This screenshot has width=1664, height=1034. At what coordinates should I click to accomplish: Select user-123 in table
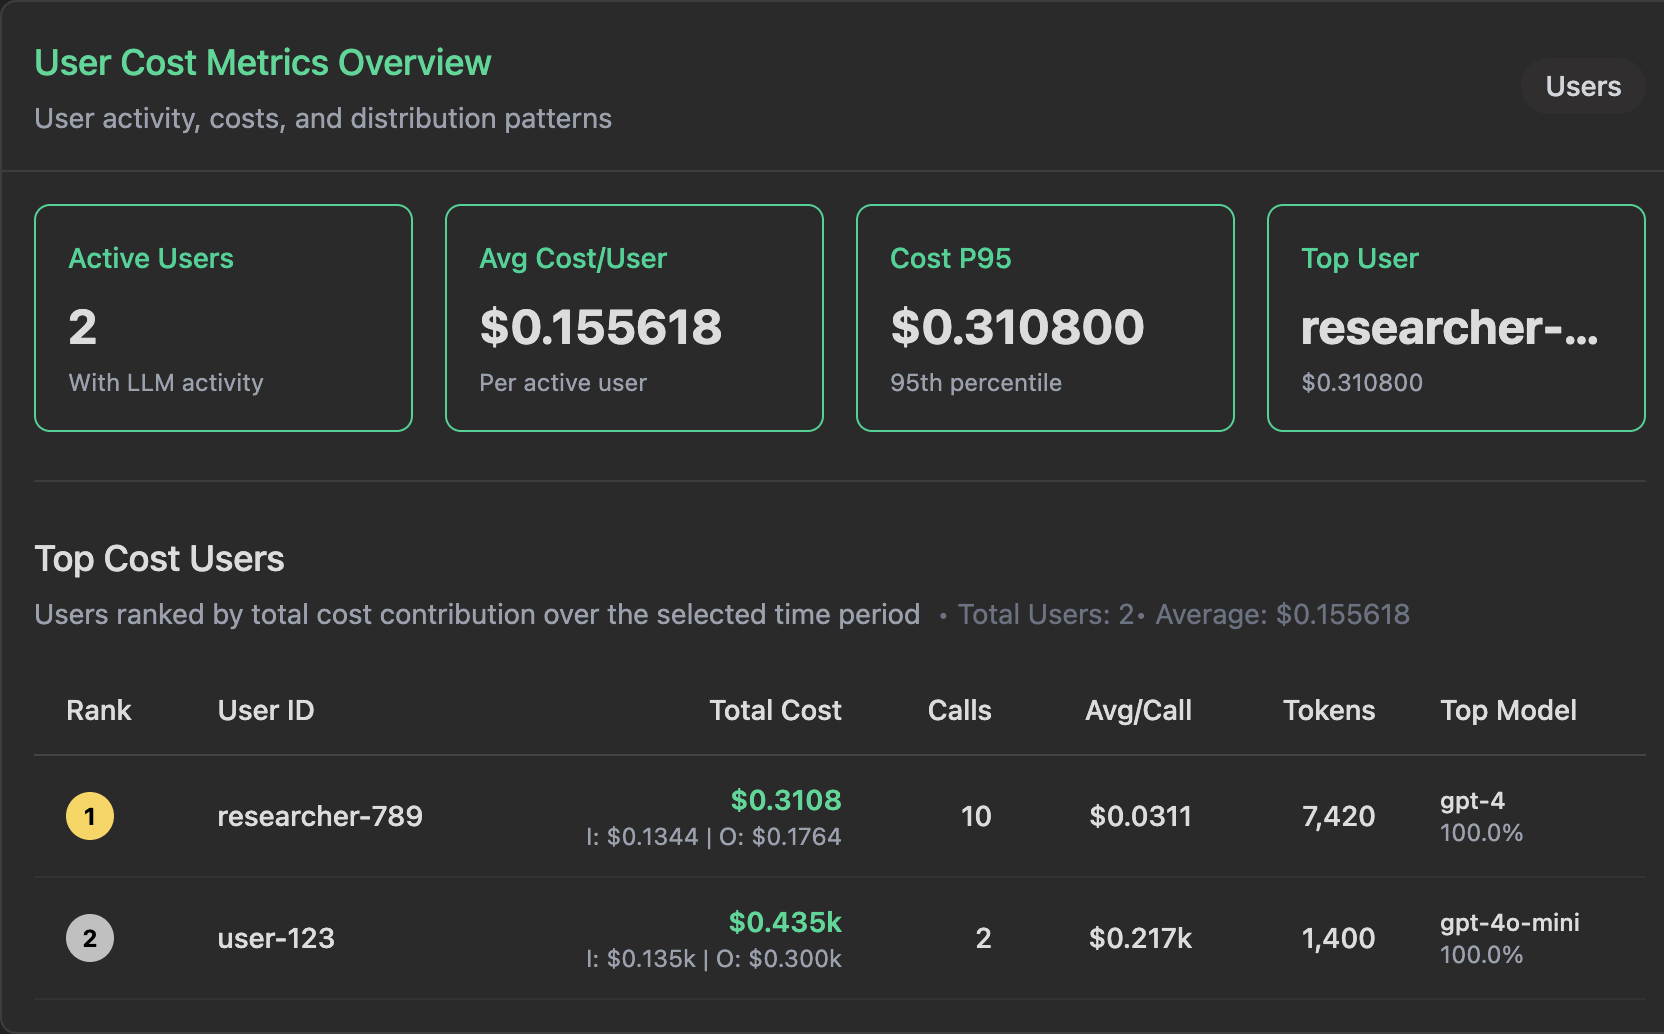276,938
